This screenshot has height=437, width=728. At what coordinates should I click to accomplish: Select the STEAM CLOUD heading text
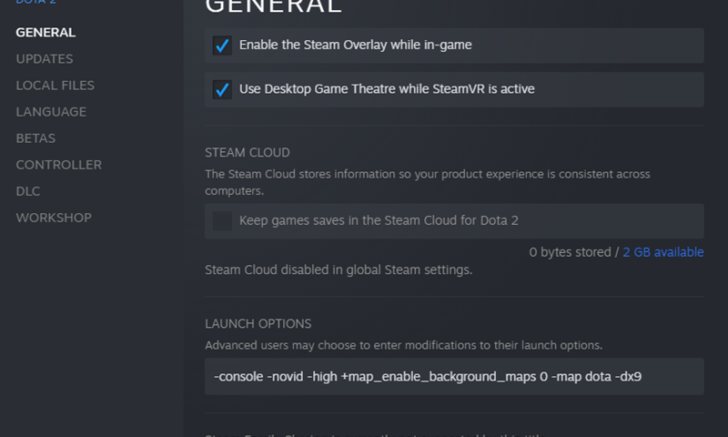(247, 153)
